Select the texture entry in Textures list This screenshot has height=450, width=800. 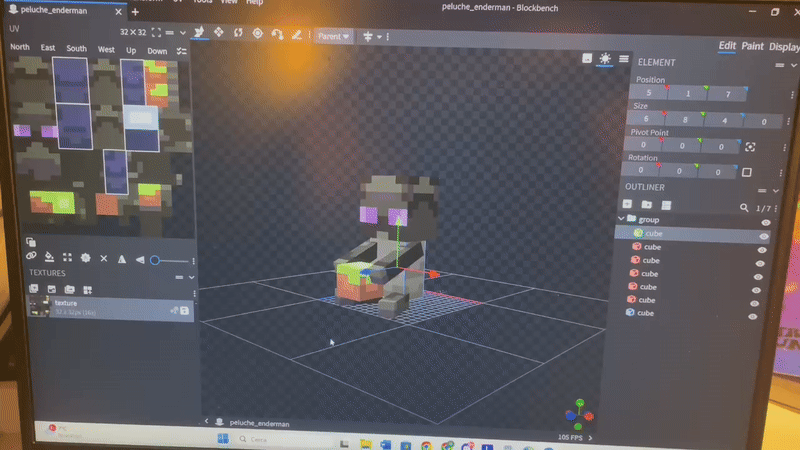110,308
